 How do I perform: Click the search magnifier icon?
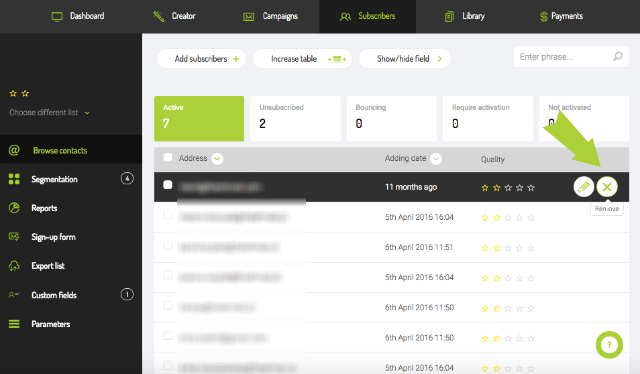[618, 56]
